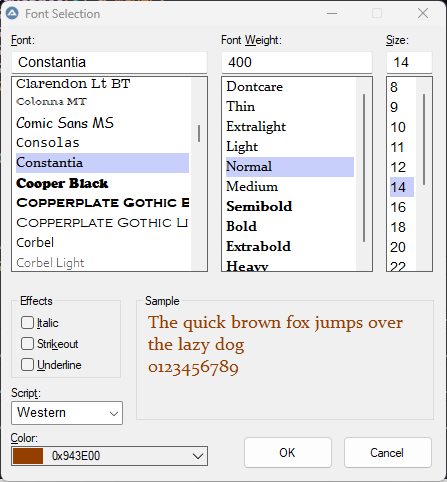
Task: Set font size to 9
Action: click(402, 107)
